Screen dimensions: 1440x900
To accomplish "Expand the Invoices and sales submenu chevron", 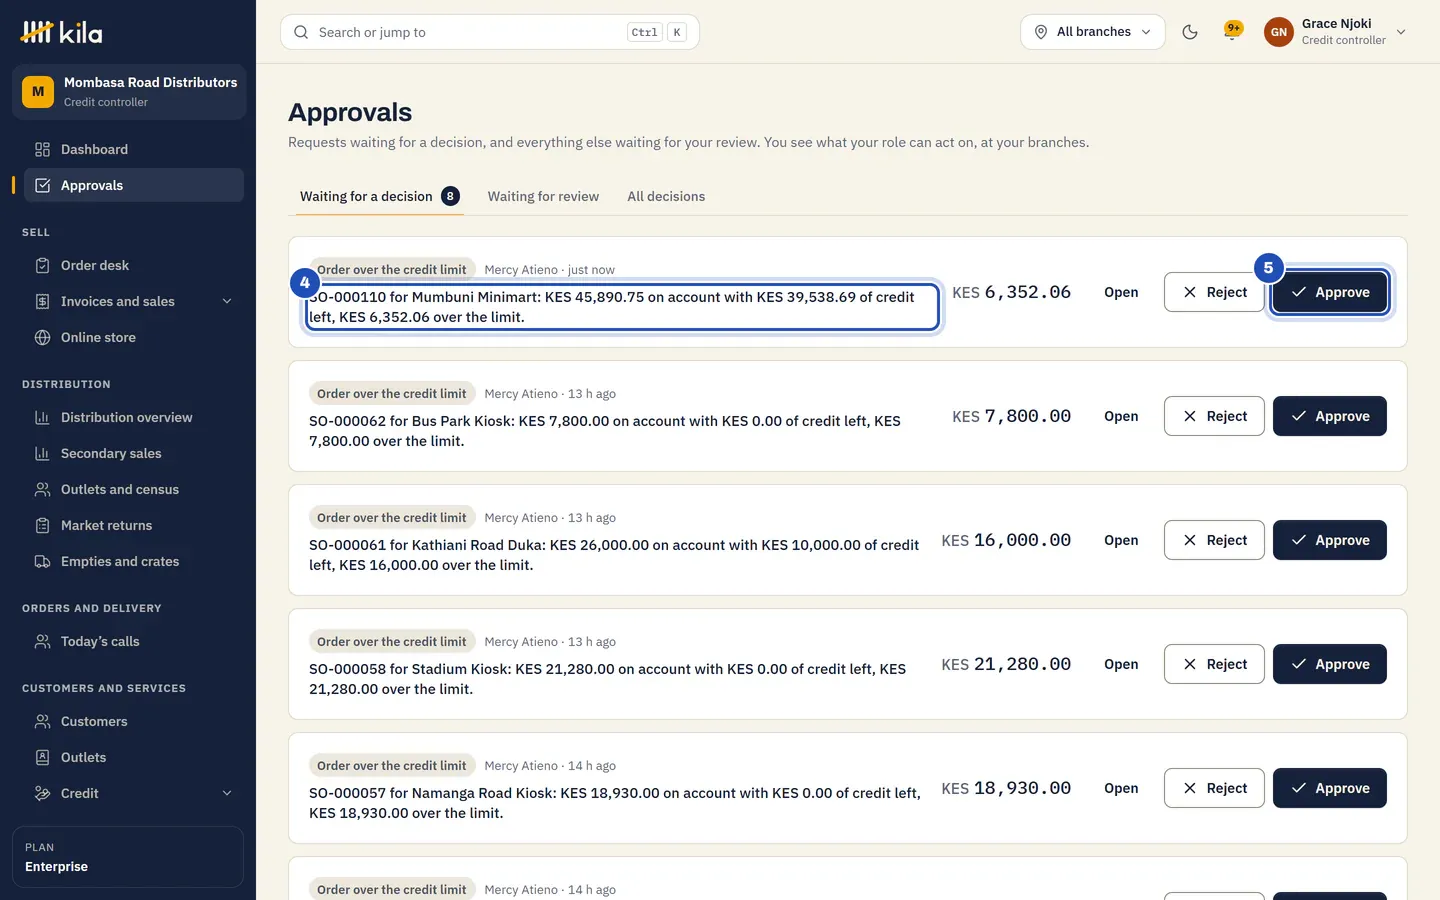I will pos(227,302).
